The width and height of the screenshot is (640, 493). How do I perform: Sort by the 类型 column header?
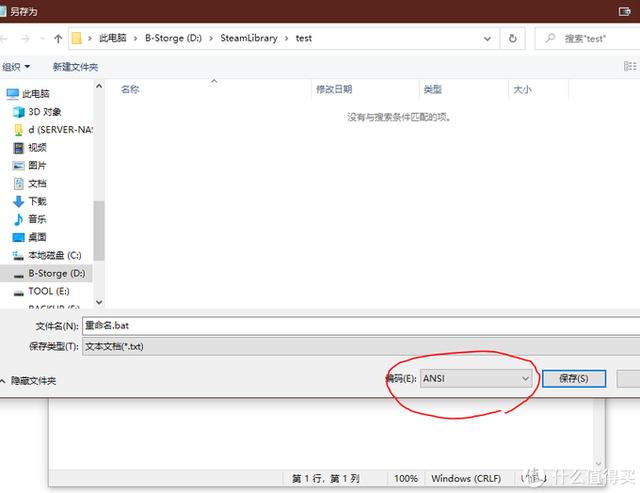433,89
